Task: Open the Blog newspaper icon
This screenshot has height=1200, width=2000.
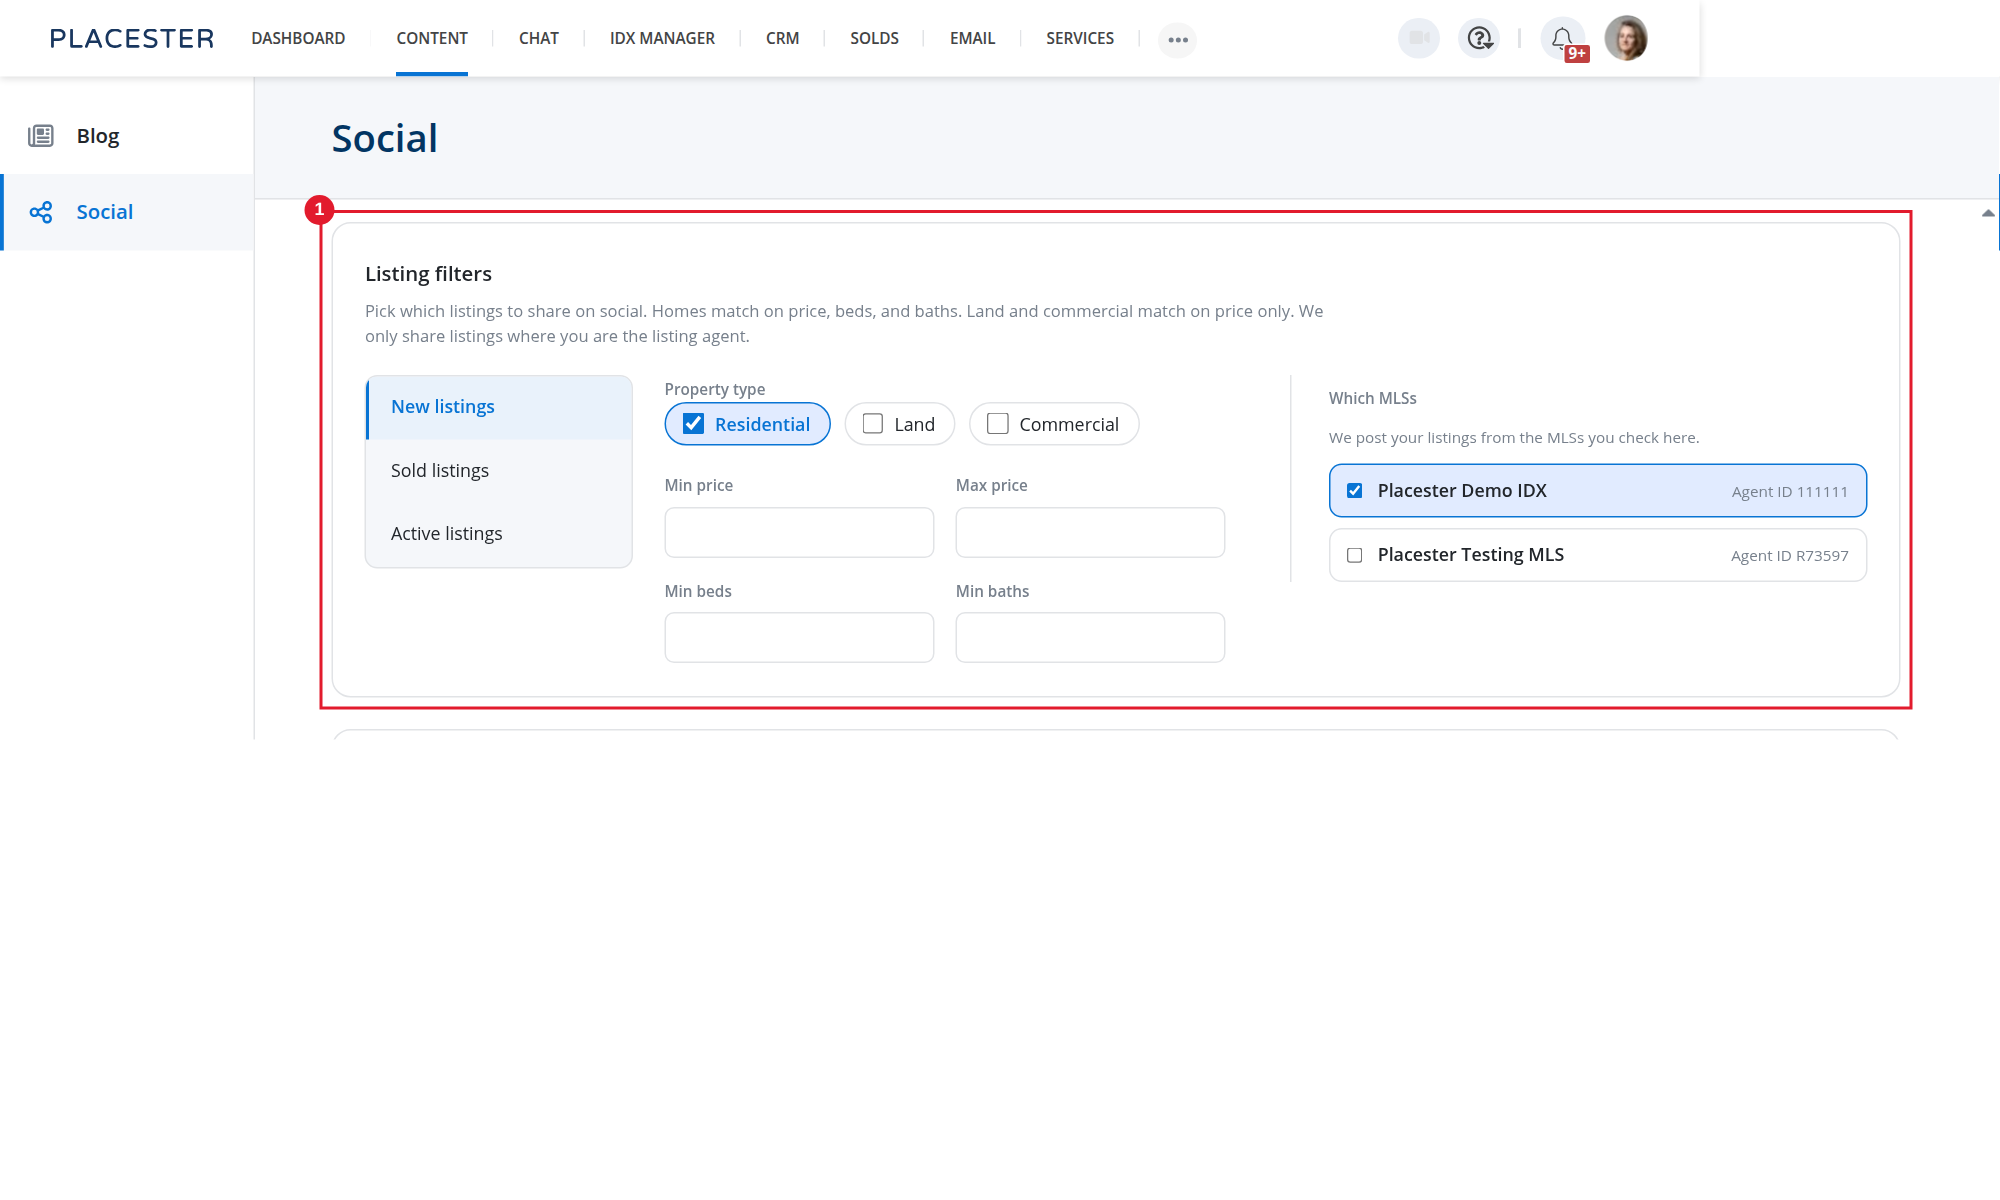Action: 41,136
